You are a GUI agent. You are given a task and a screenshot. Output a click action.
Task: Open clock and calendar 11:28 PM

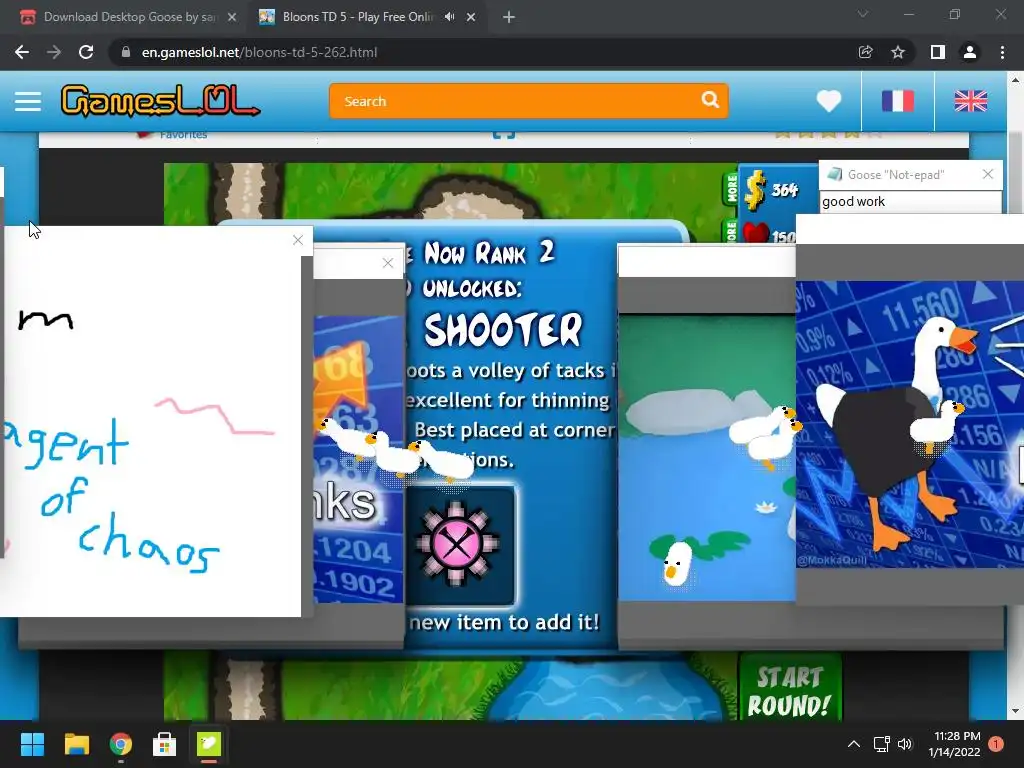point(954,744)
